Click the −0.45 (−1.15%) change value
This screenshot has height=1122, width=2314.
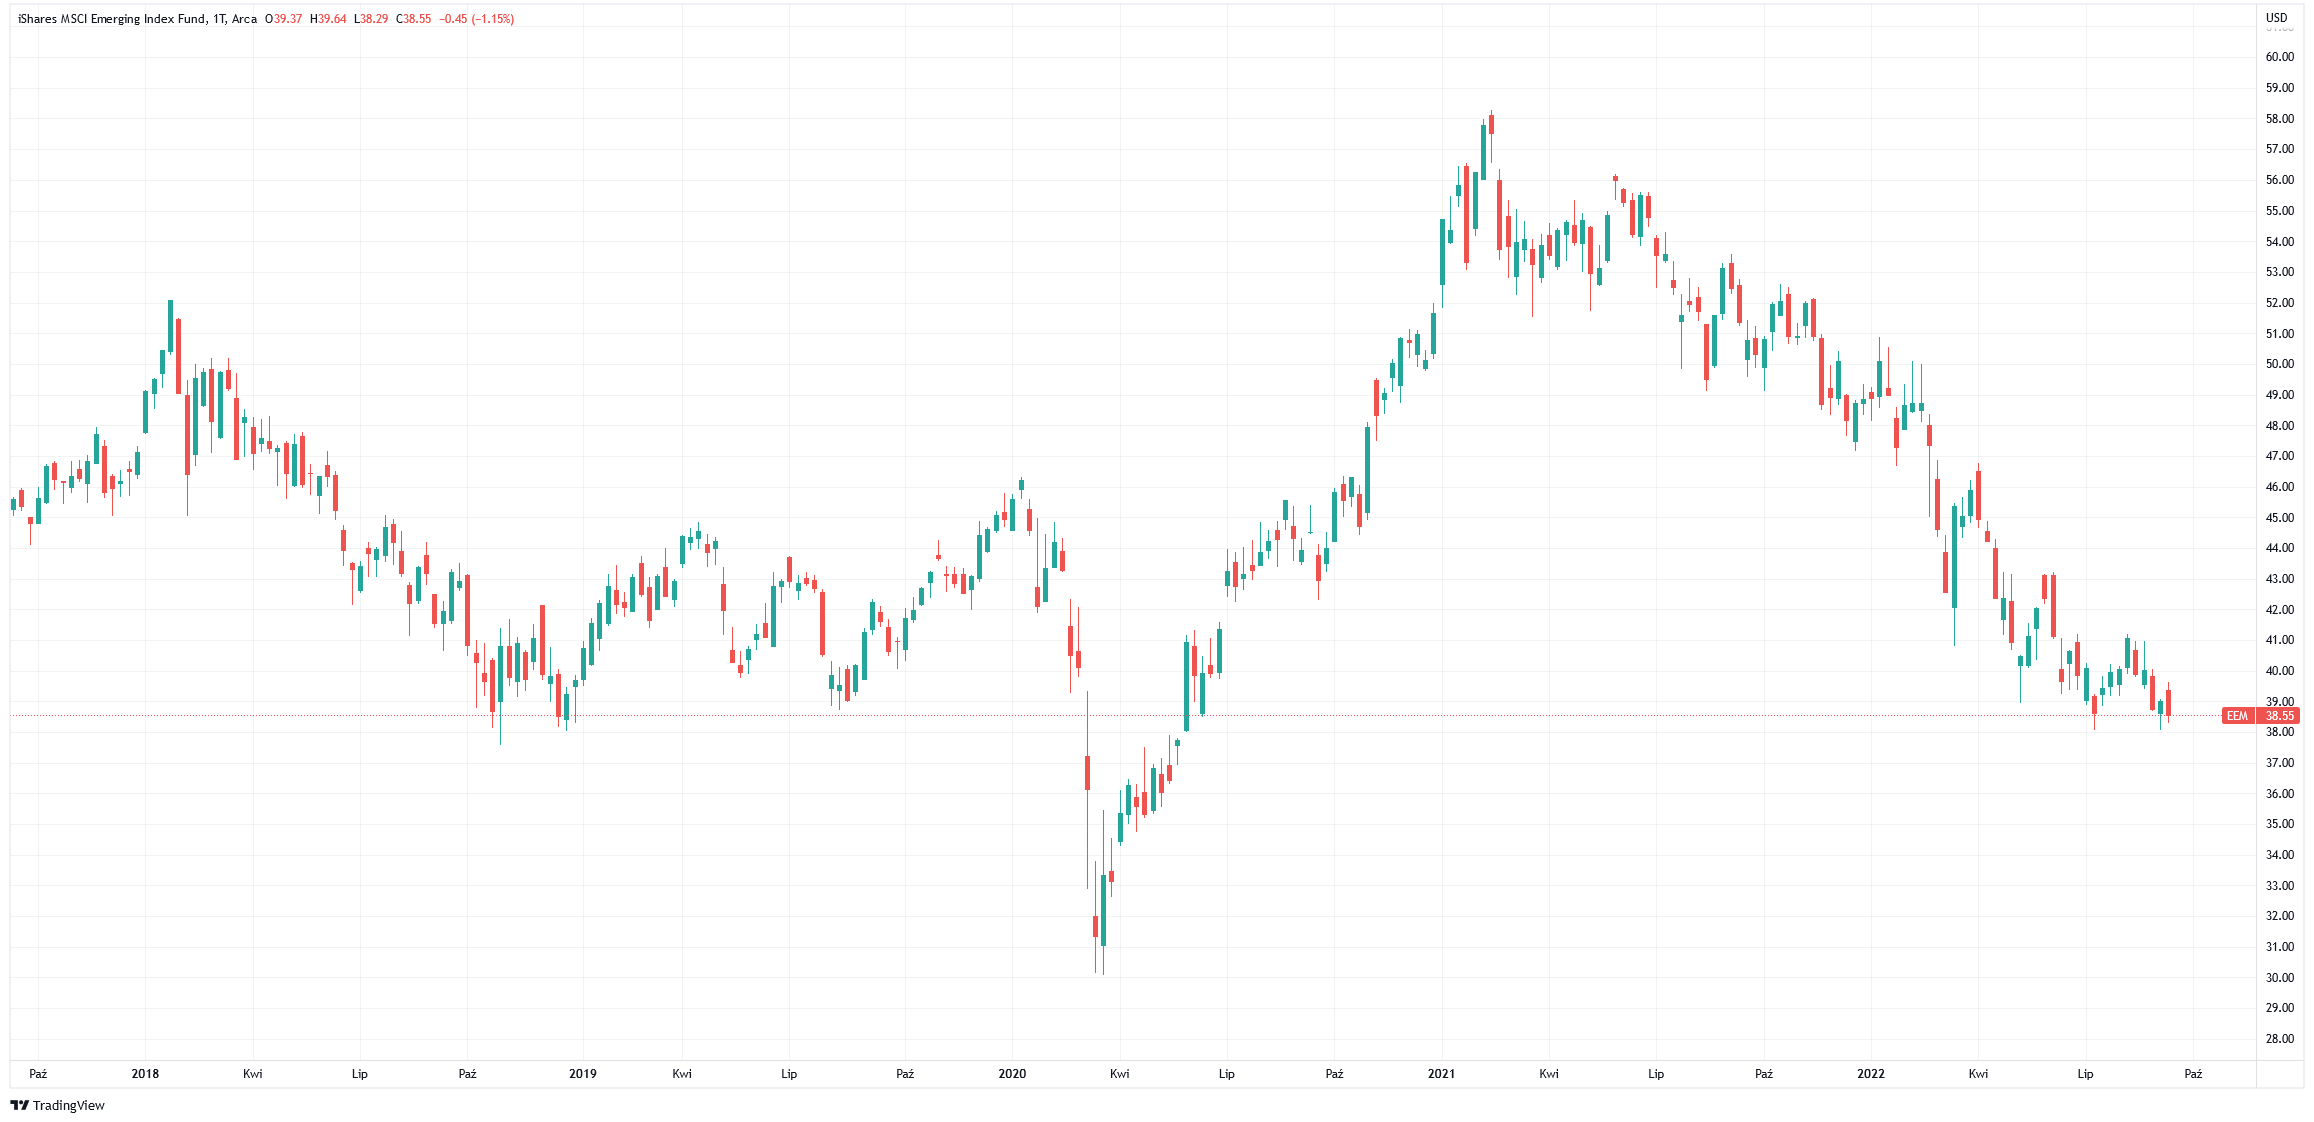click(478, 19)
